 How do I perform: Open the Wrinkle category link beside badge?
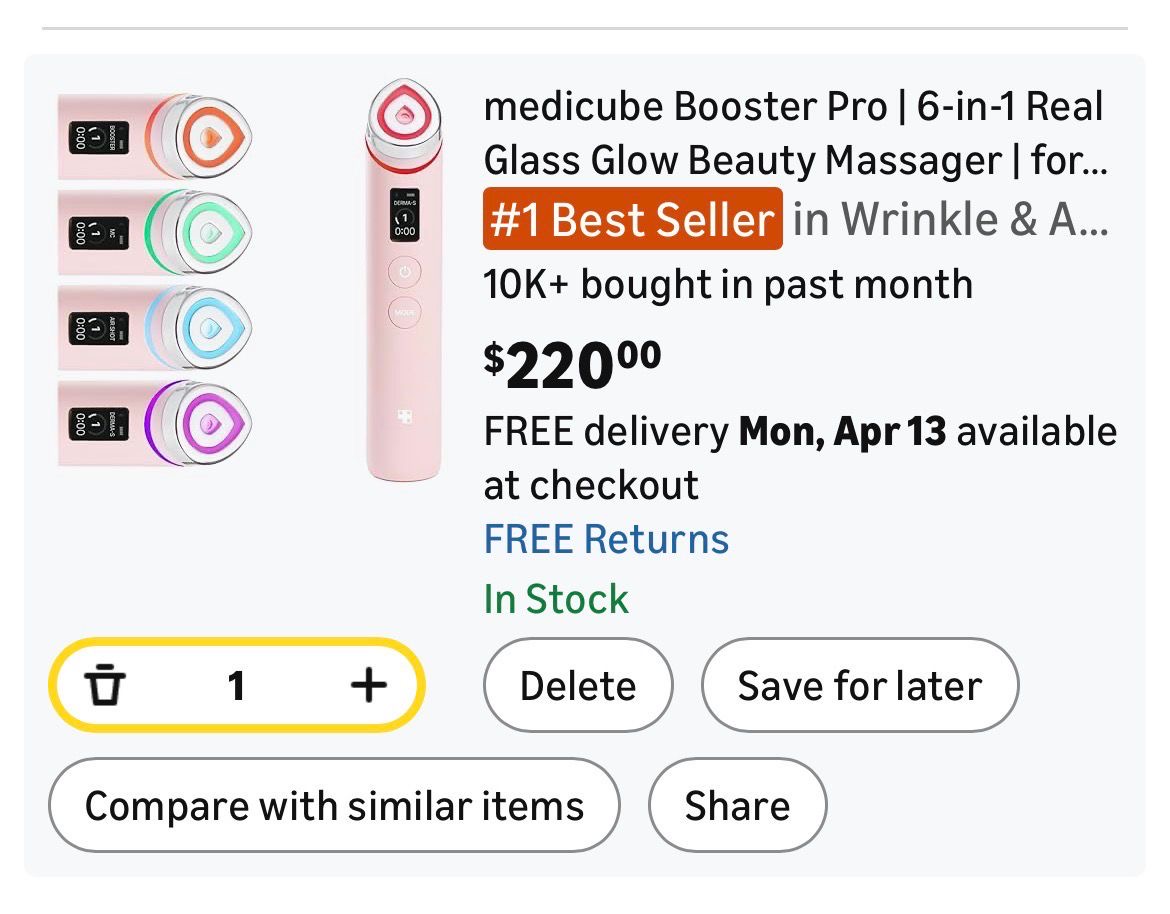(949, 219)
